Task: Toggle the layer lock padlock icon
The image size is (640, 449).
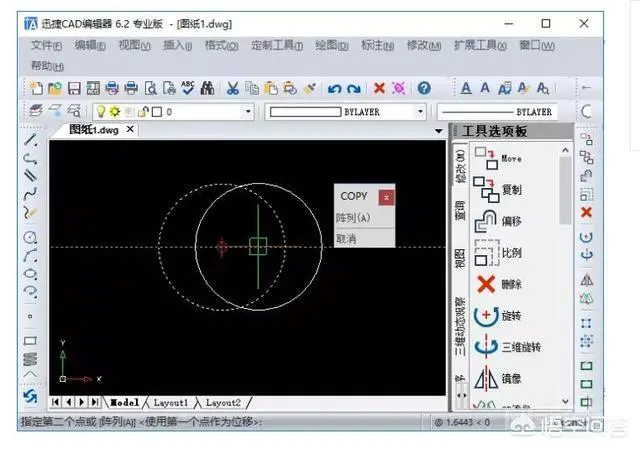Action: (x=142, y=112)
